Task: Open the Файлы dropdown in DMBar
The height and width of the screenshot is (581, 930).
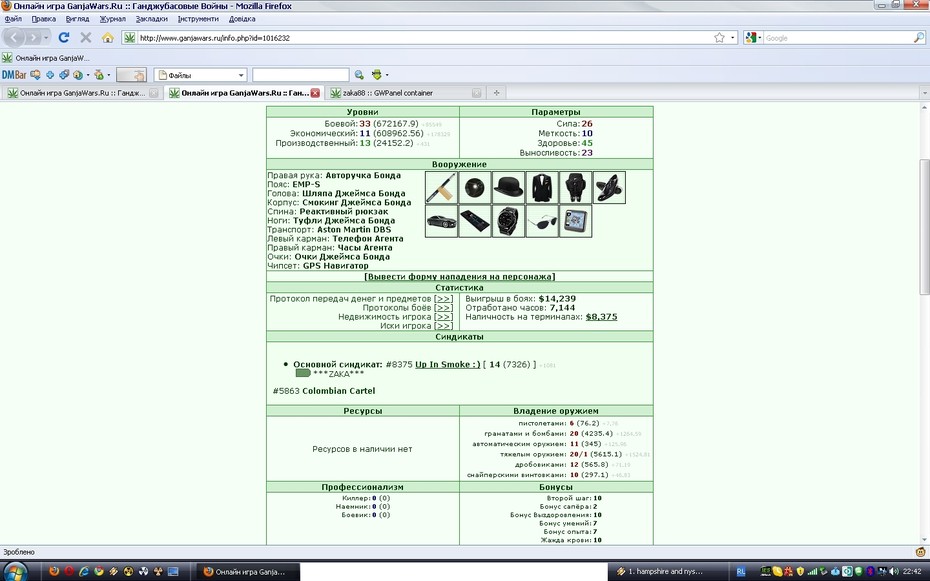Action: pyautogui.click(x=200, y=75)
